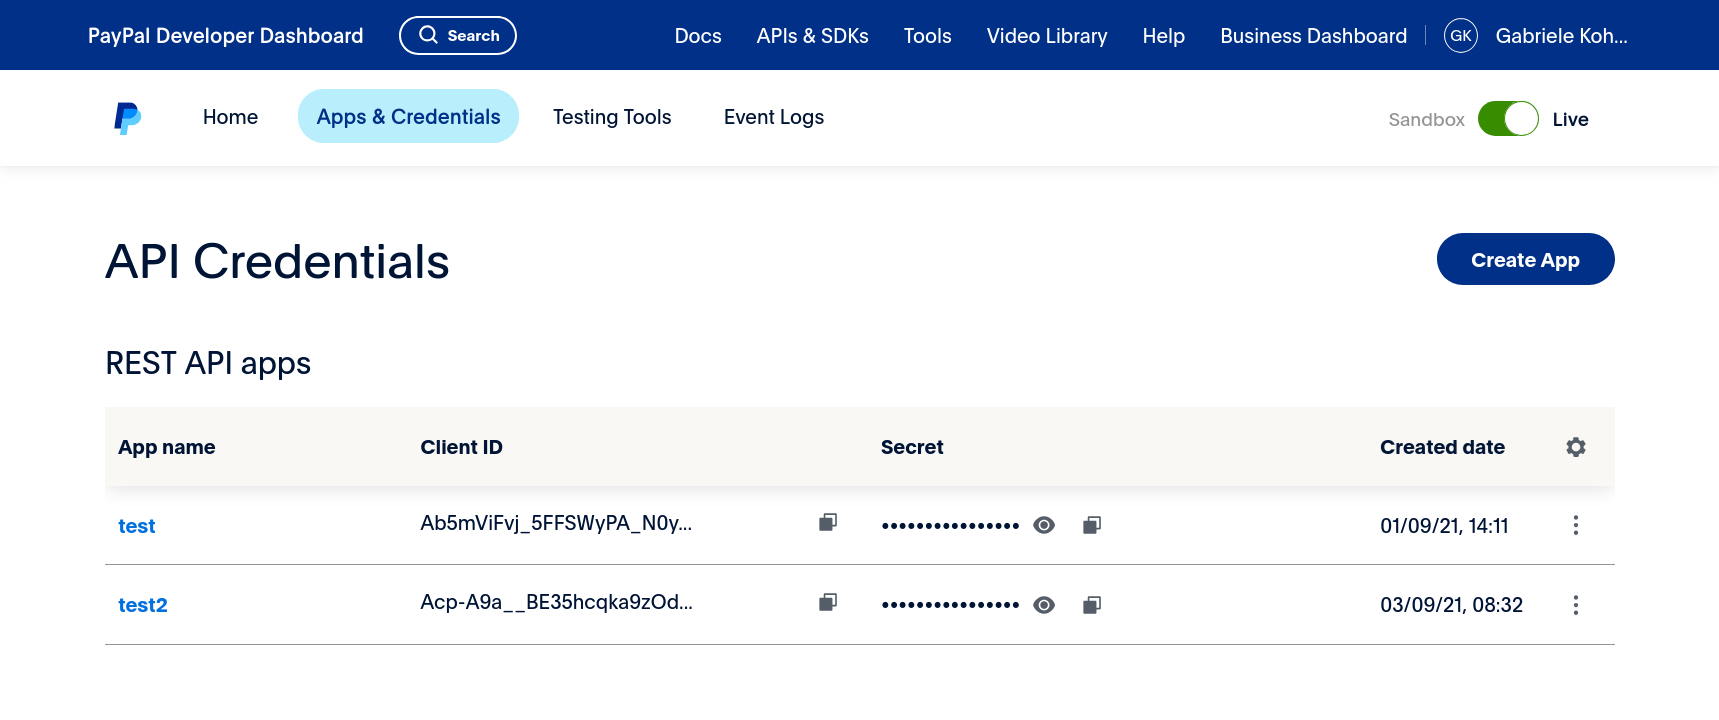The height and width of the screenshot is (720, 1719).
Task: Expand the Gabriele Koh... account menu
Action: (x=1561, y=36)
